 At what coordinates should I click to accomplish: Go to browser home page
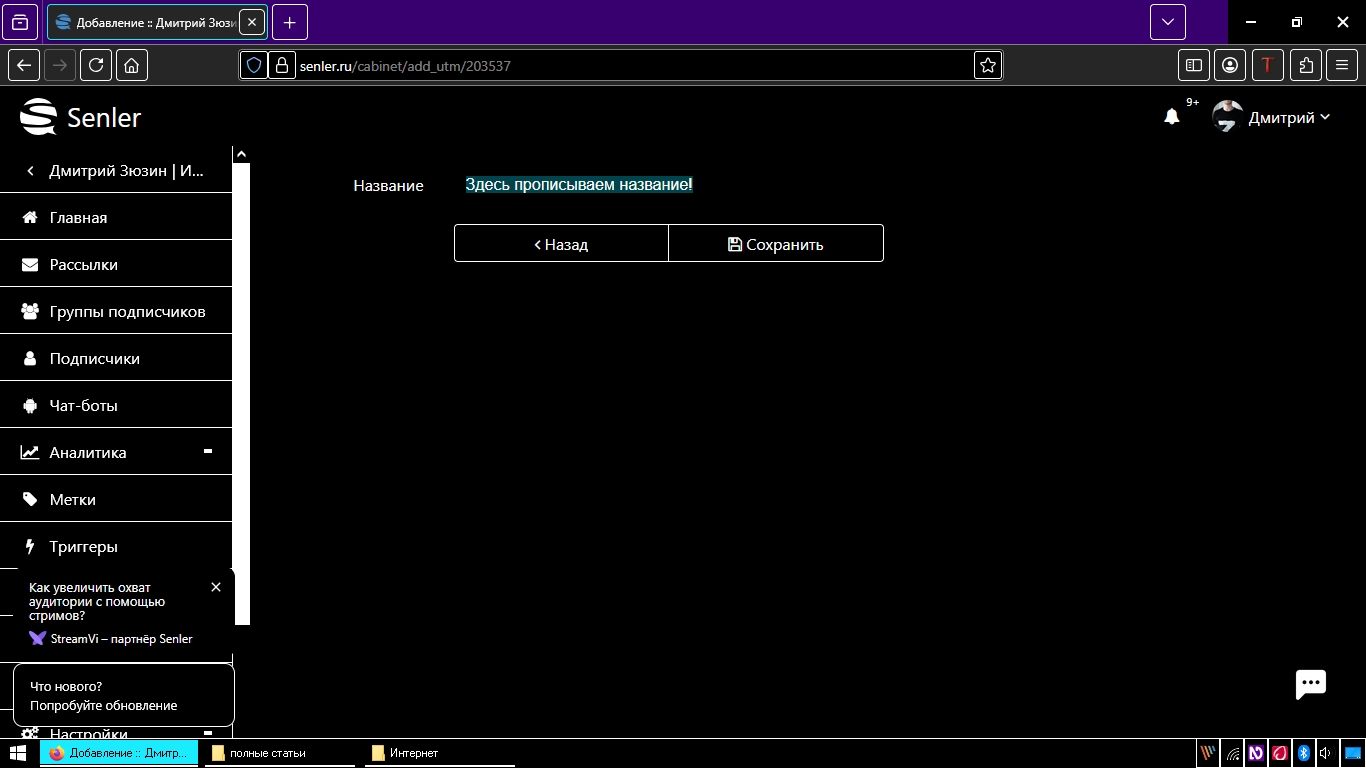point(132,65)
